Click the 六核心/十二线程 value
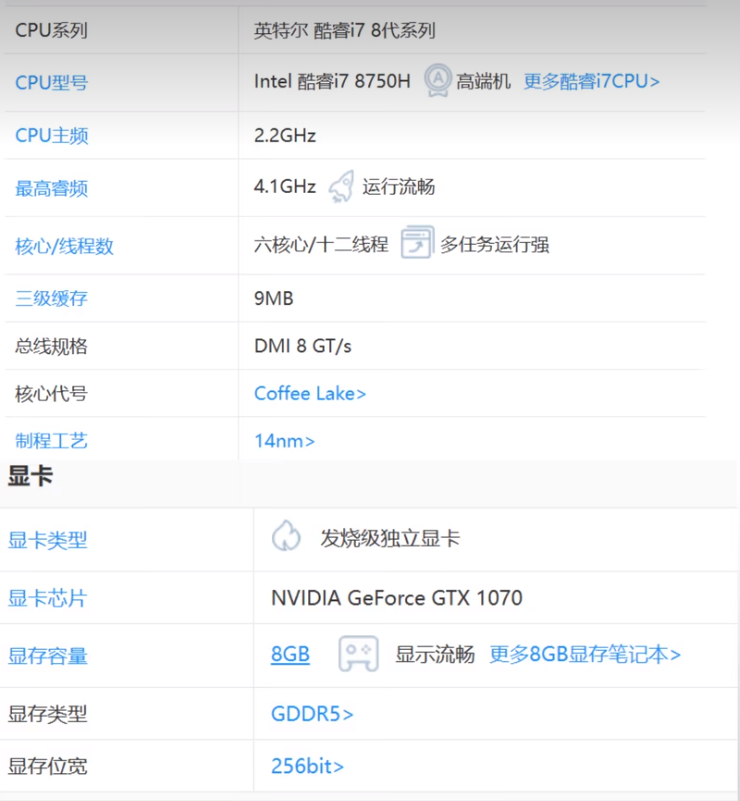 point(321,244)
